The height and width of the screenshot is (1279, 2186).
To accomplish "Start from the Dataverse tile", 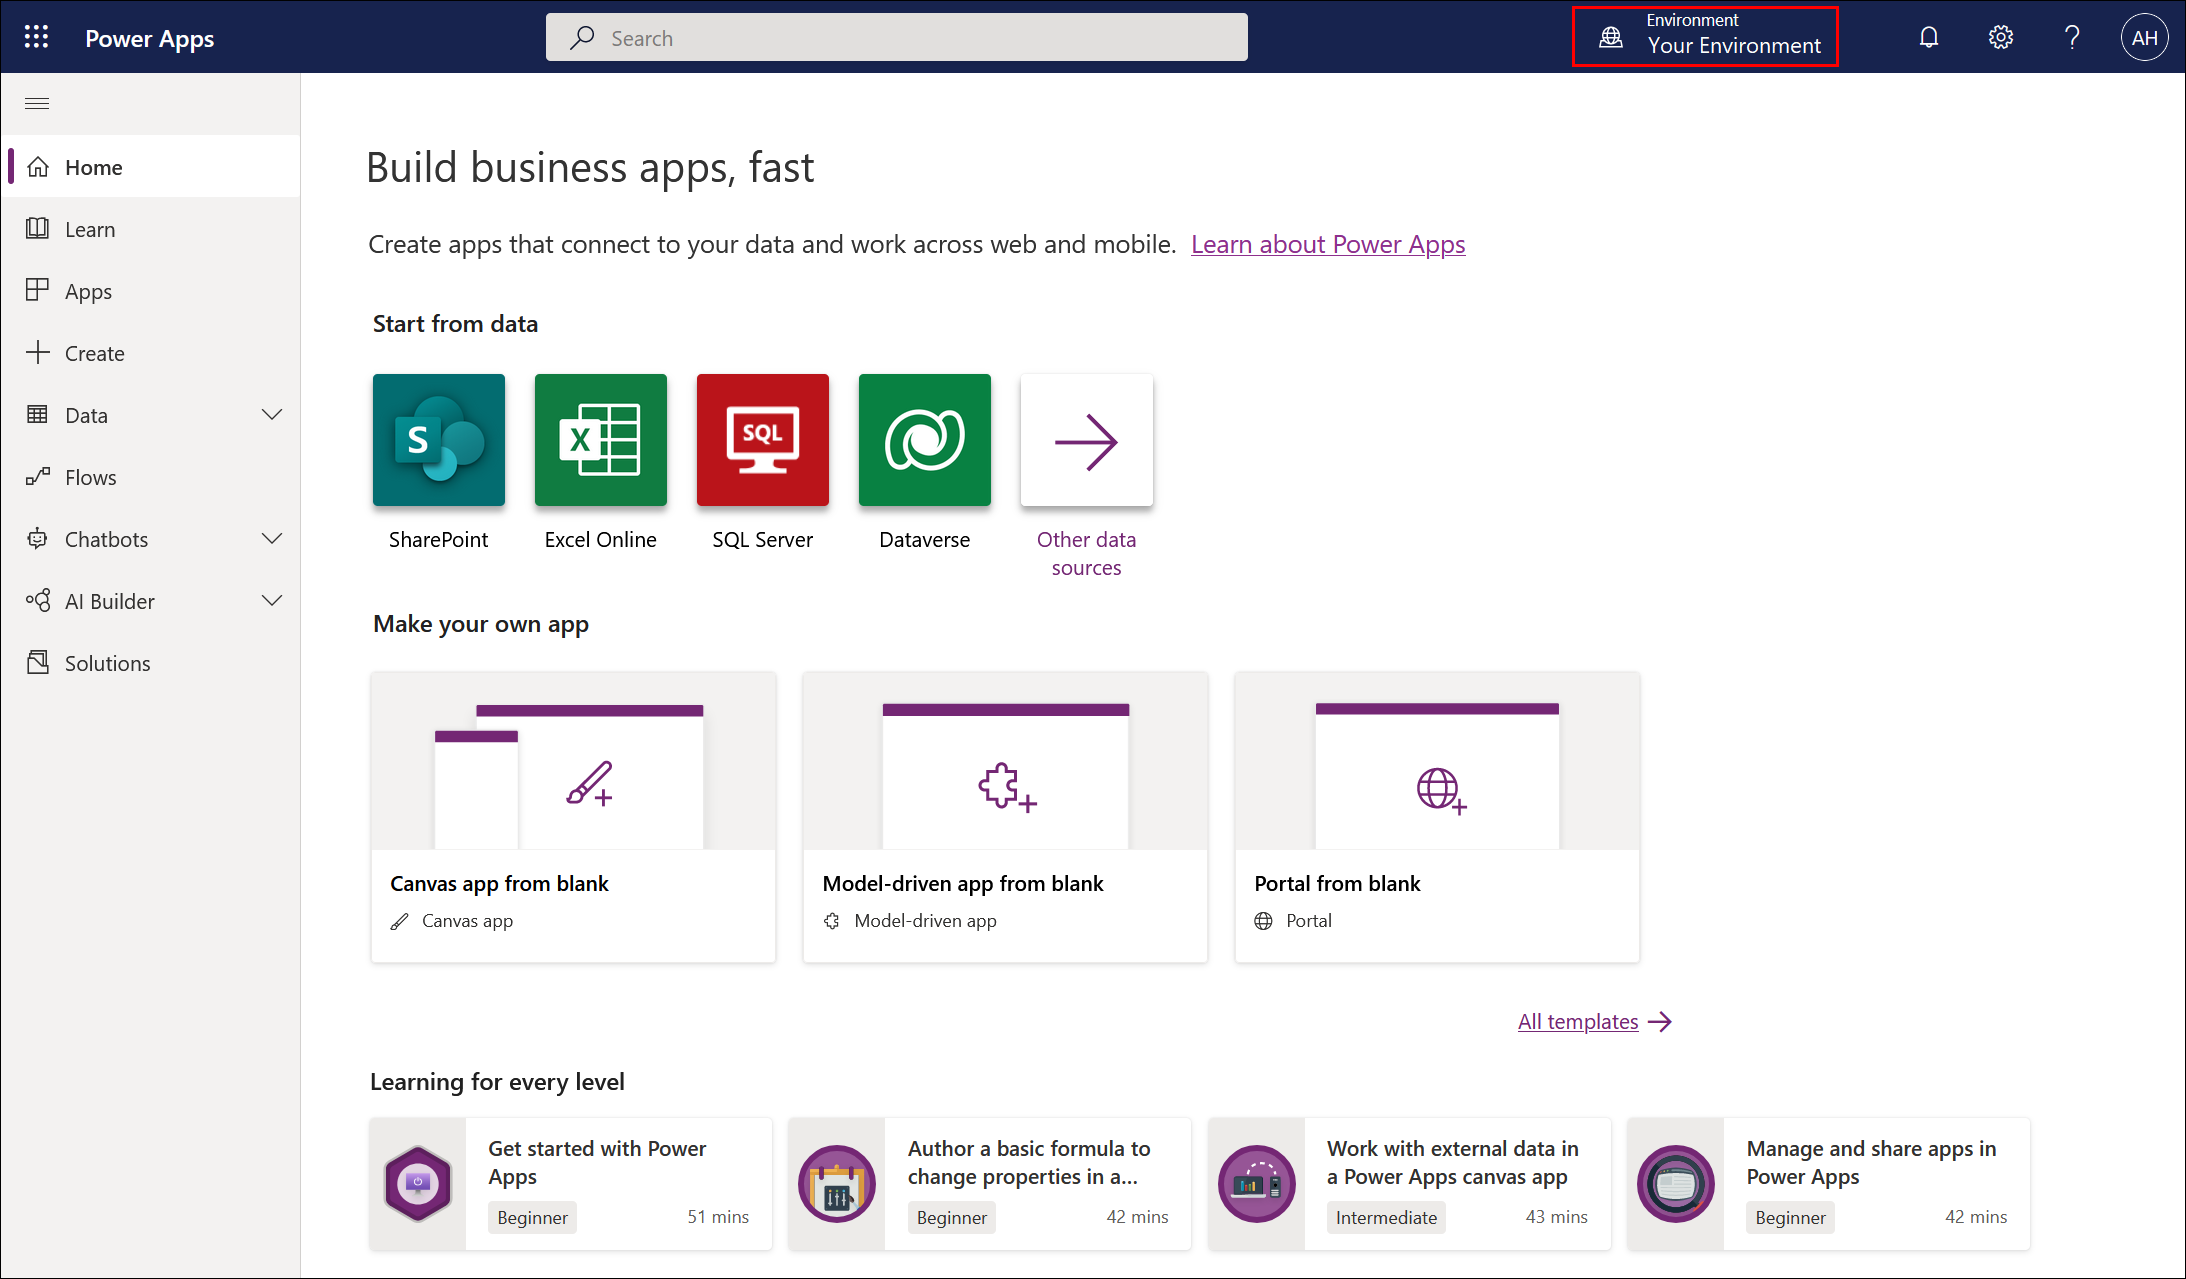I will click(925, 440).
